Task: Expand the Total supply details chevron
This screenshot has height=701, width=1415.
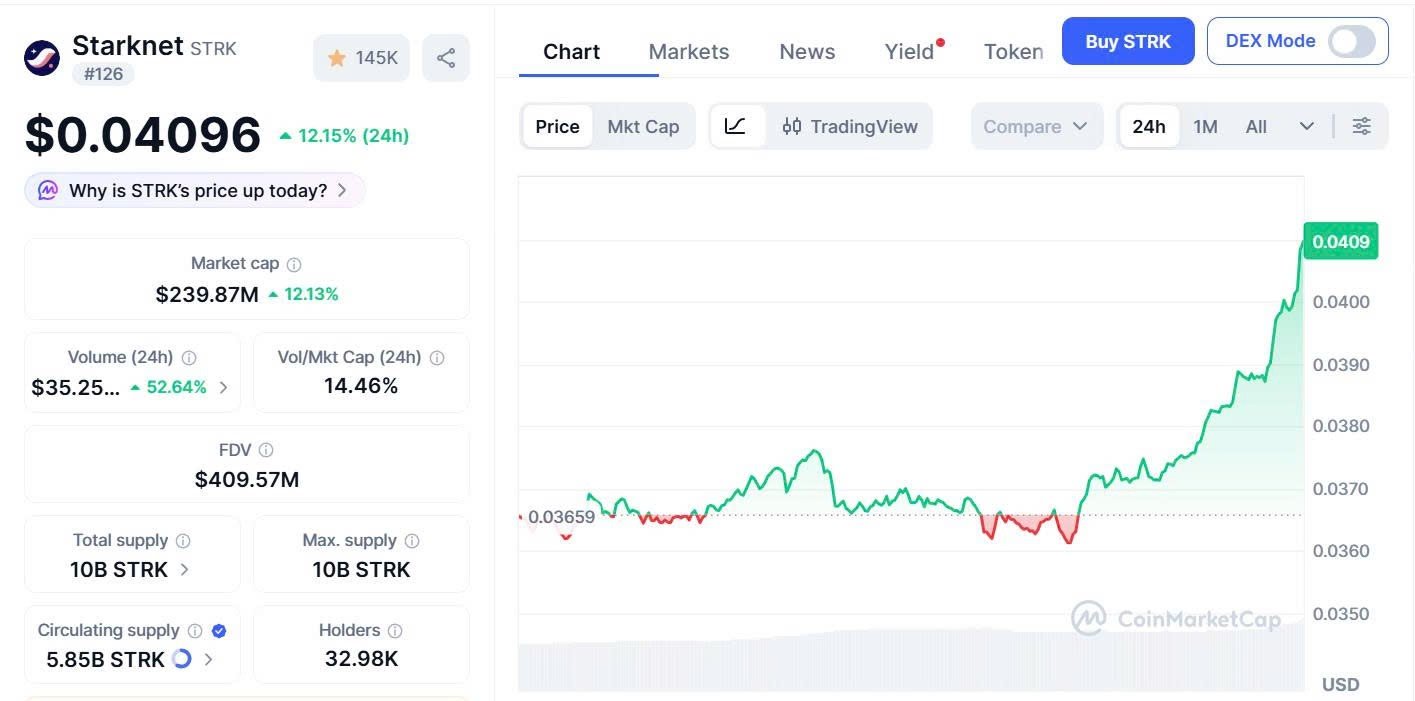Action: point(185,570)
